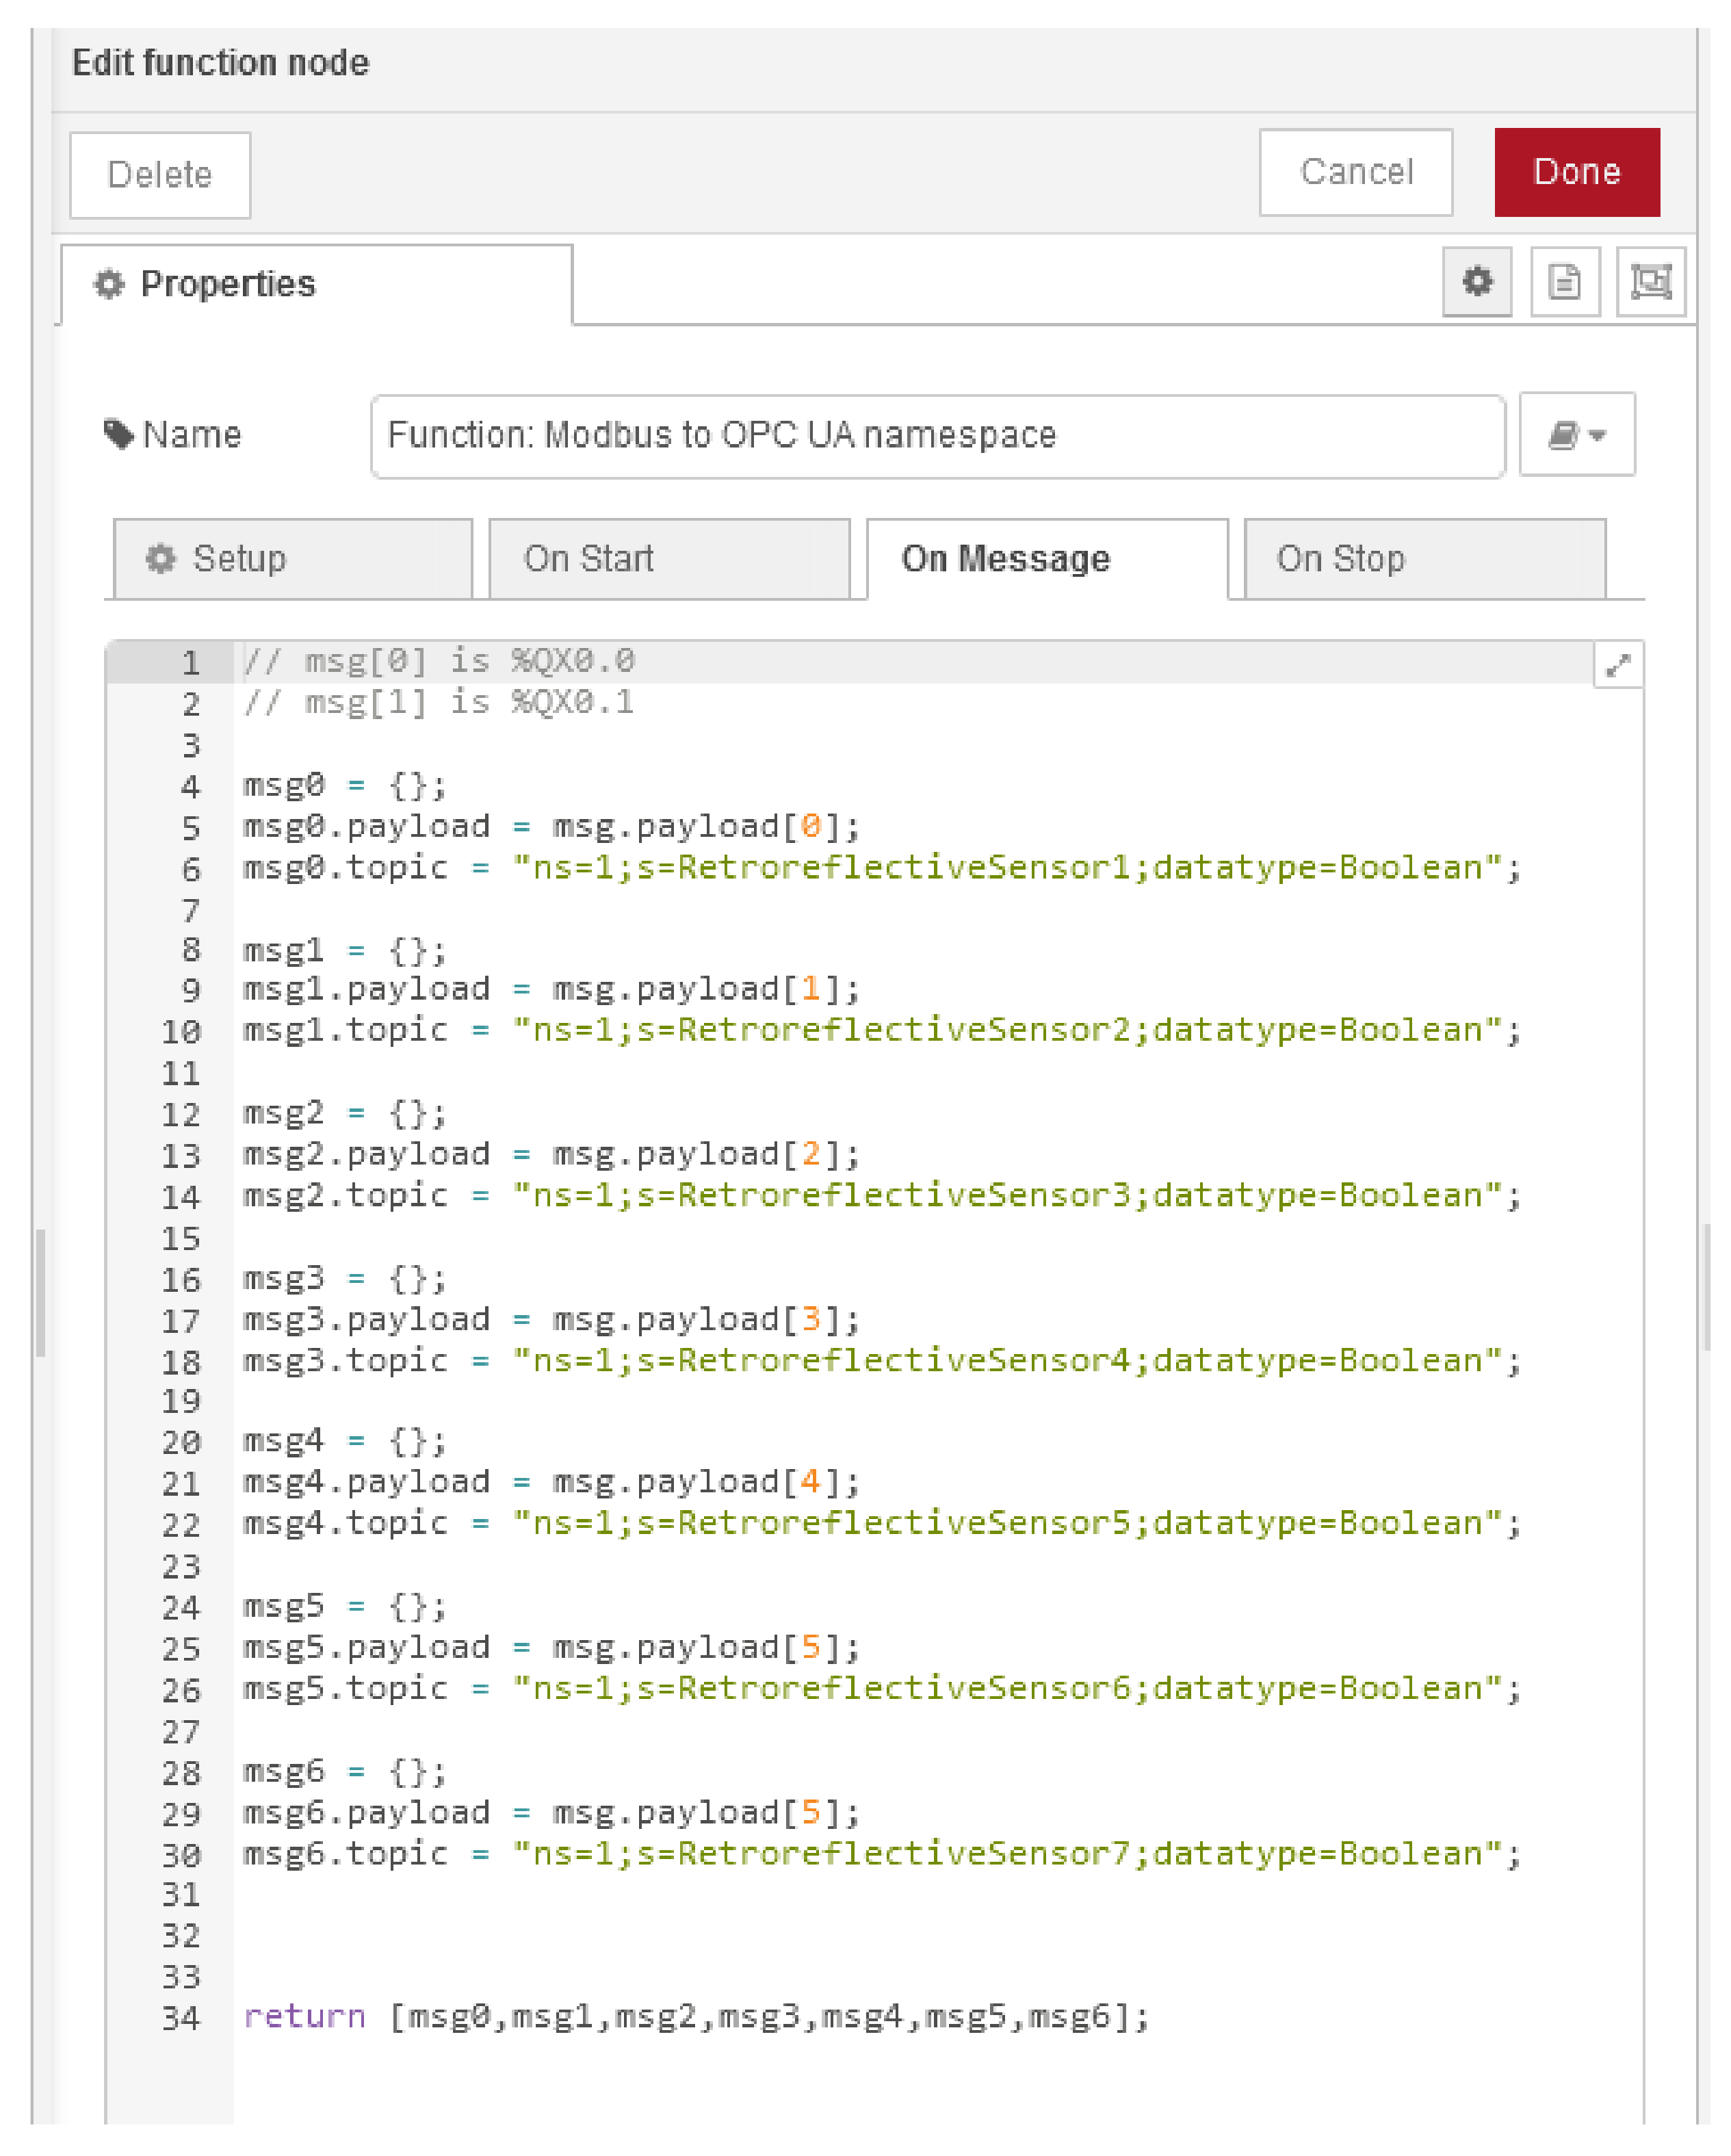Click line 'msg0.payload = msg.payload[0];'
This screenshot has height=2156, width=1731.
[x=551, y=827]
